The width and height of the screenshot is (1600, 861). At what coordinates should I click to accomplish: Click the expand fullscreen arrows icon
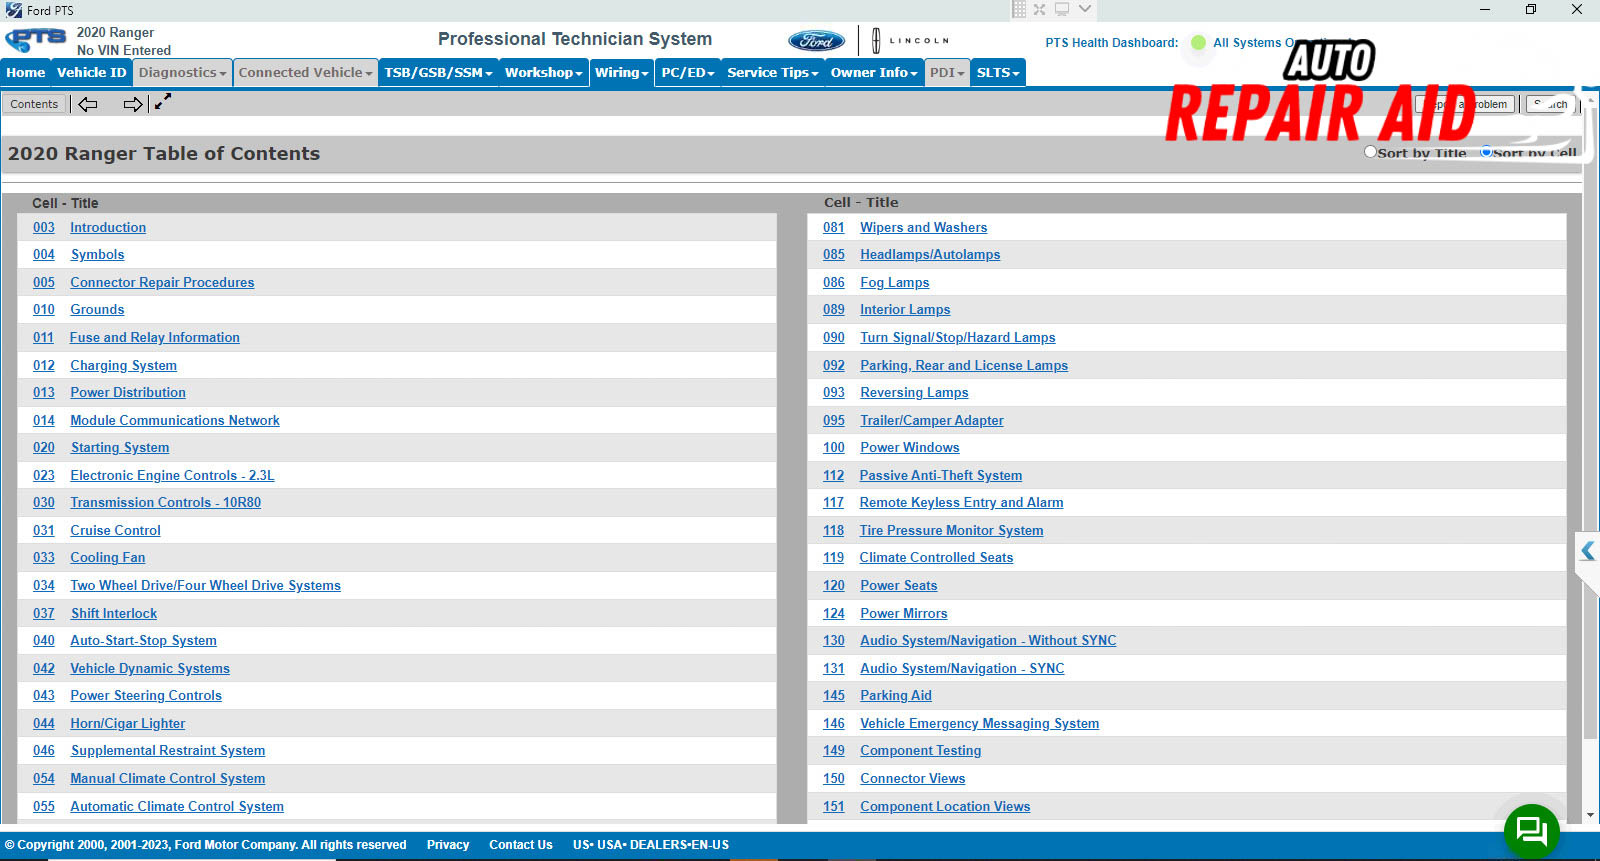[x=163, y=102]
